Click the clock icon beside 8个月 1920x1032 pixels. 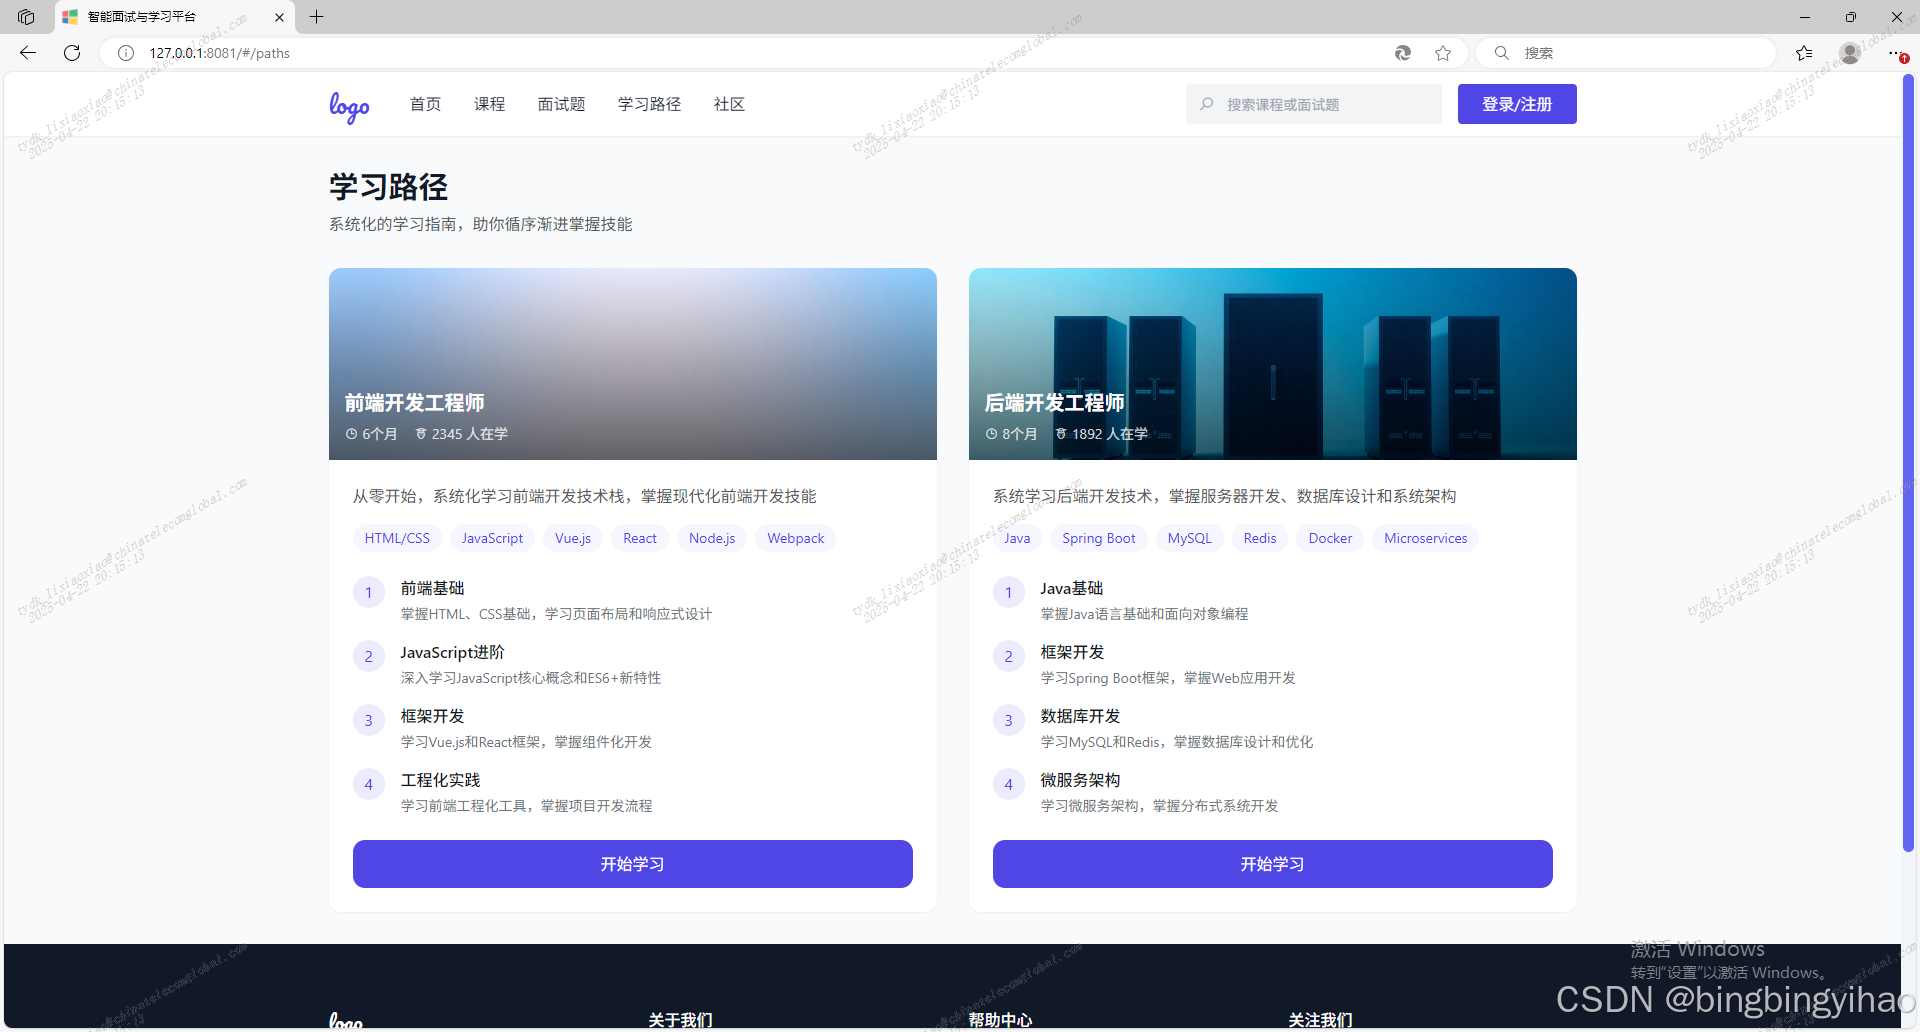coord(992,434)
